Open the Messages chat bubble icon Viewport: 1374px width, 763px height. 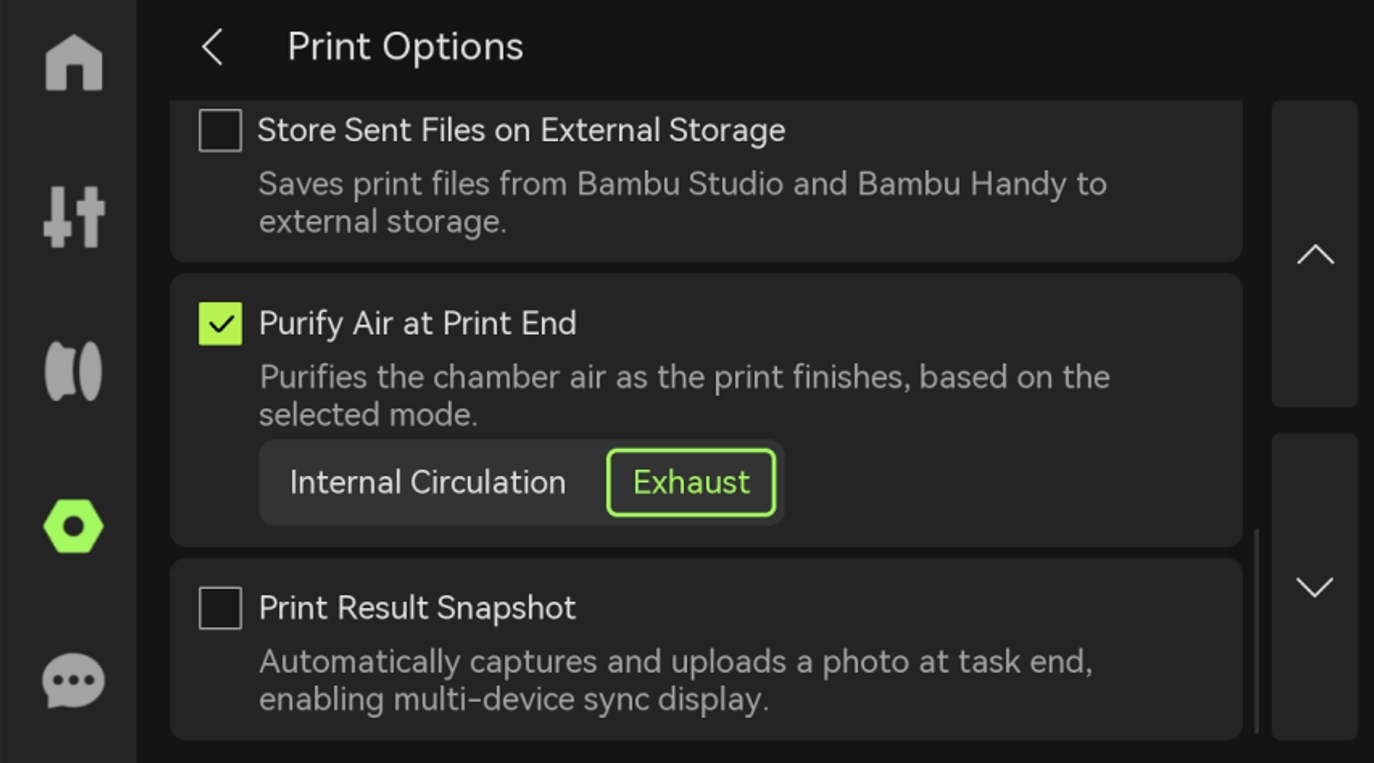tap(73, 681)
